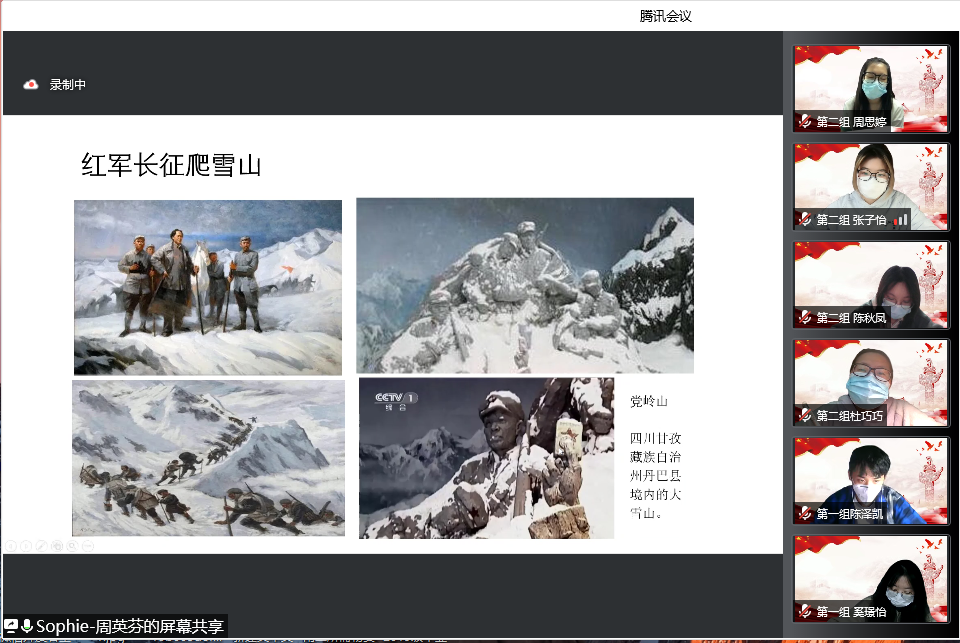Click muted mic icon for 杜巧巧

pyautogui.click(x=805, y=416)
